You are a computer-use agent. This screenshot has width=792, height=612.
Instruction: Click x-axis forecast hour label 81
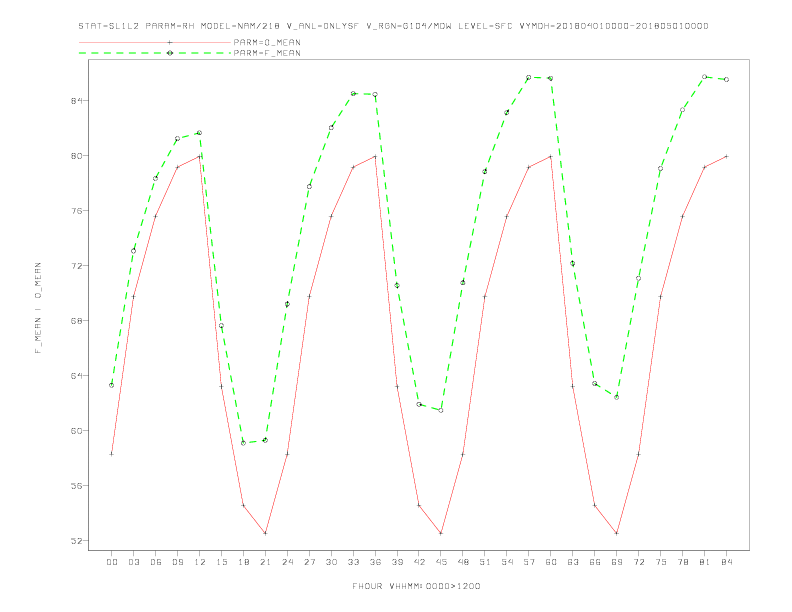click(x=705, y=562)
